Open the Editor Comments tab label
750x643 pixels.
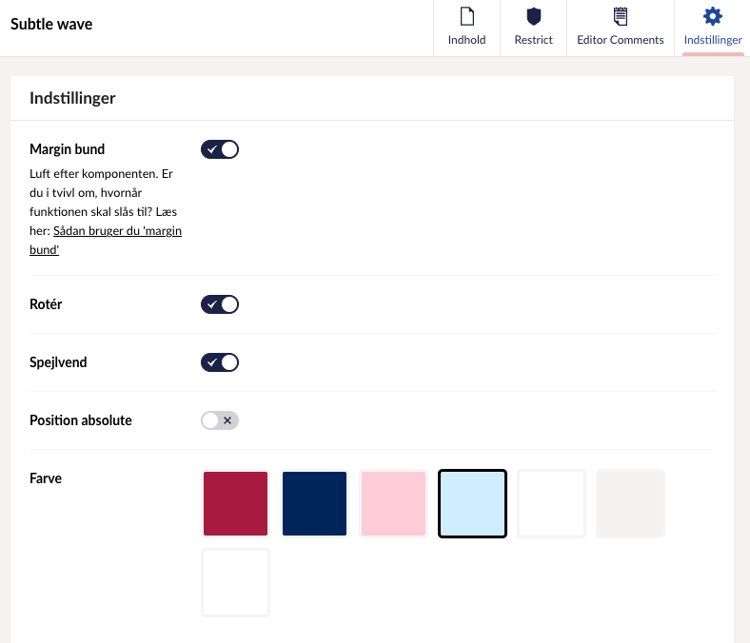coord(620,40)
